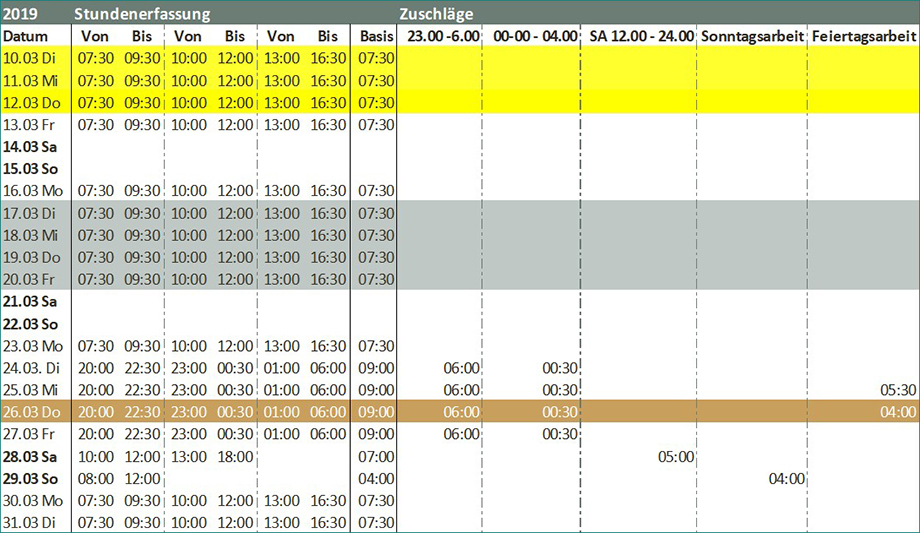Select the yellow 10.03 Di date cell

click(x=30, y=58)
